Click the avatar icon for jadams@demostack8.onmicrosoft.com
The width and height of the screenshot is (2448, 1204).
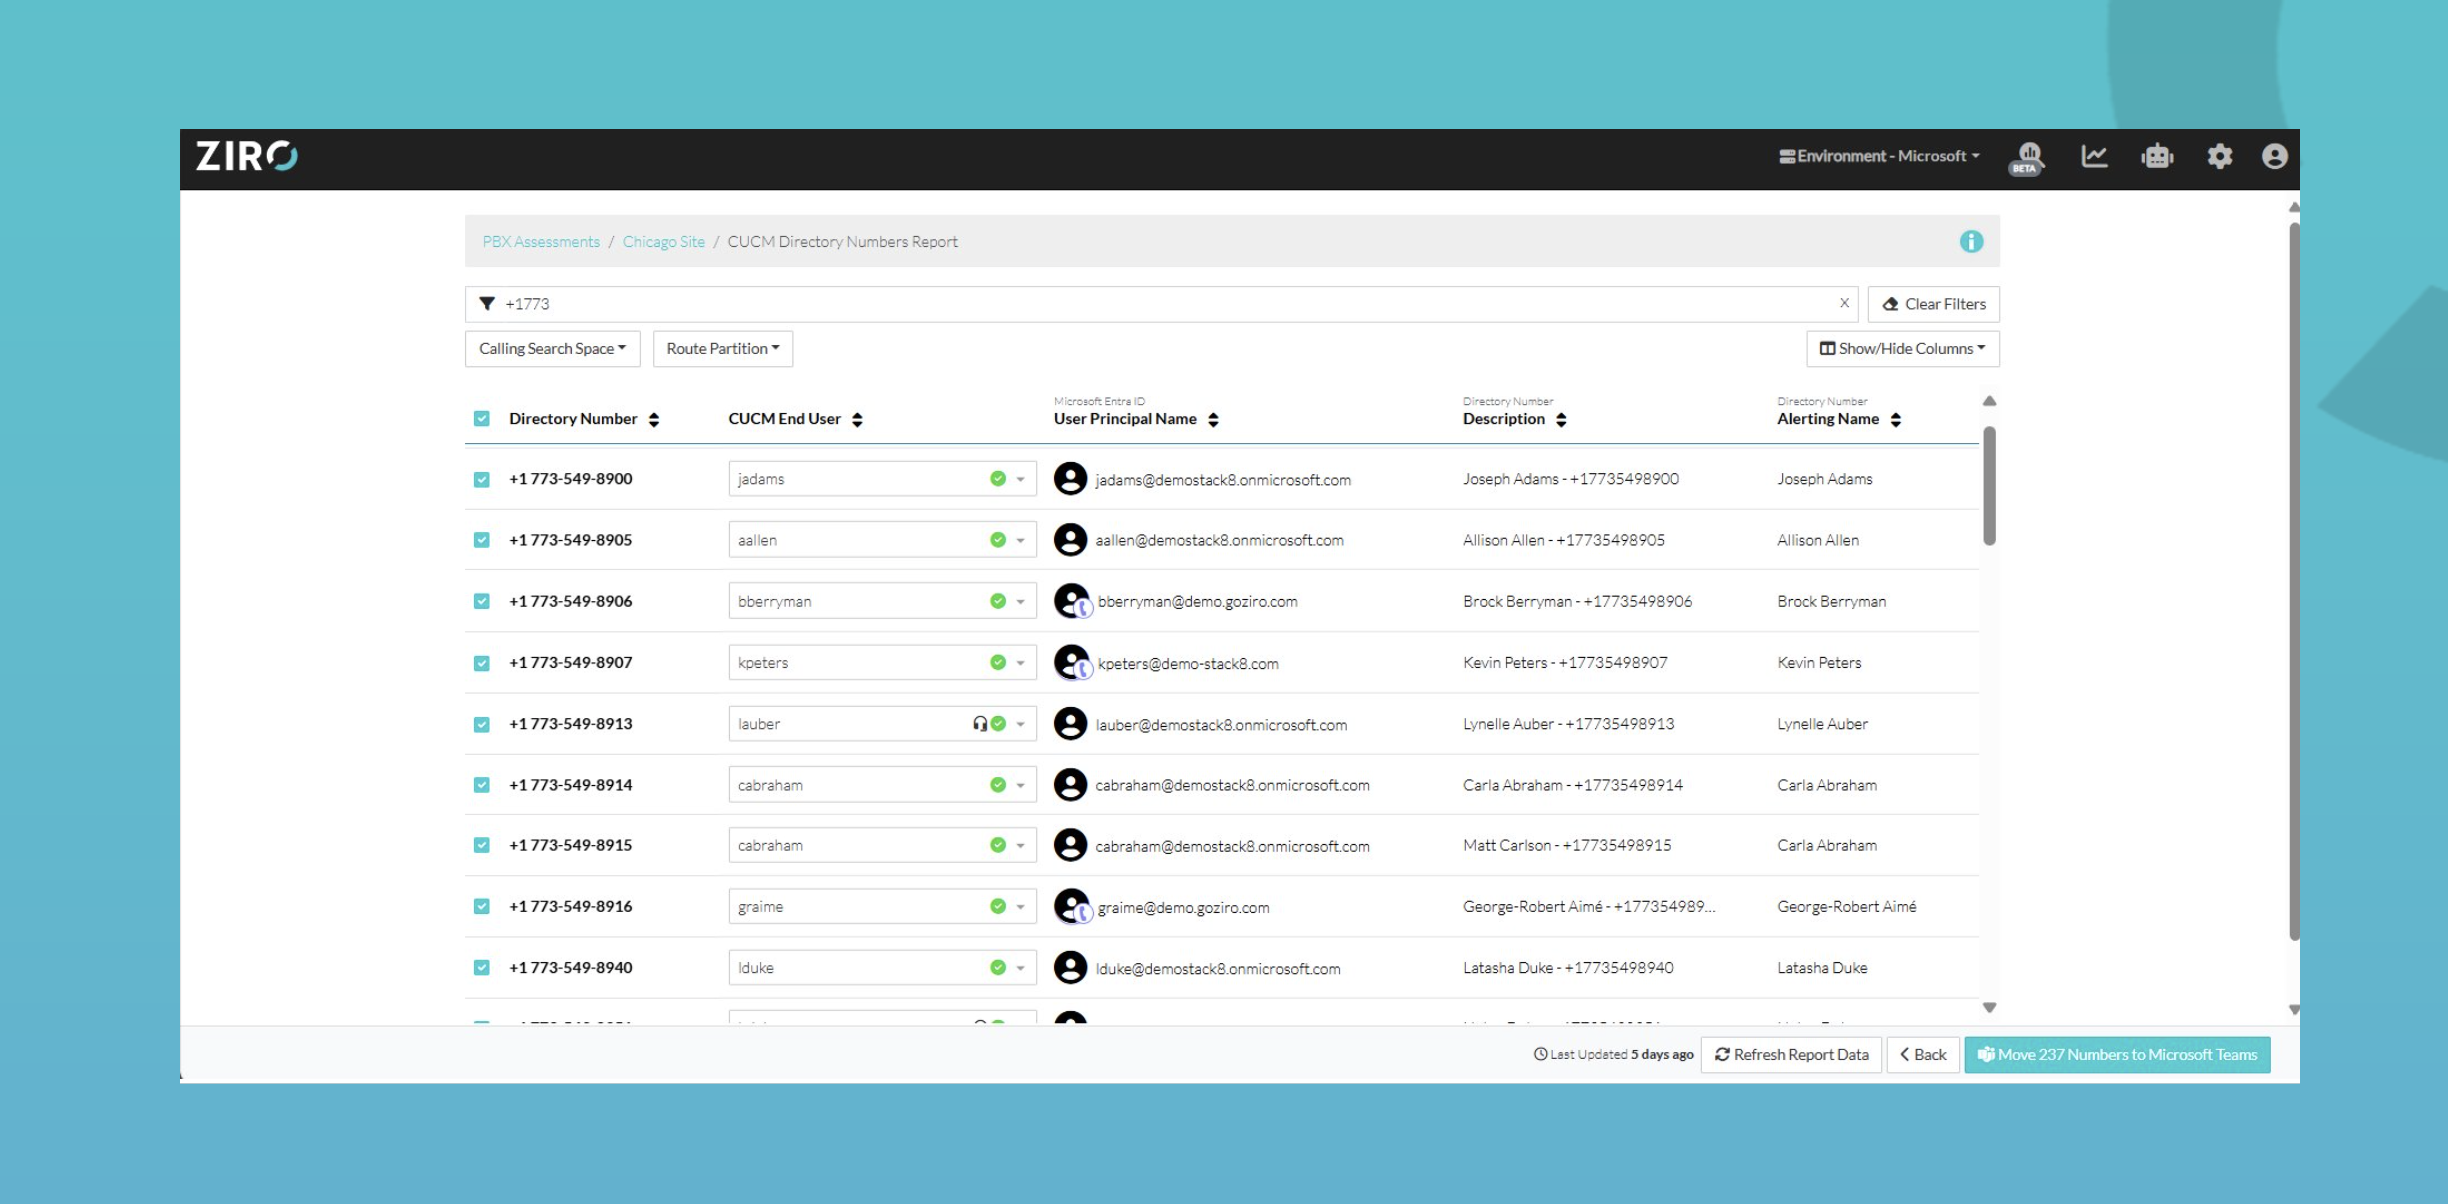pyautogui.click(x=1070, y=479)
